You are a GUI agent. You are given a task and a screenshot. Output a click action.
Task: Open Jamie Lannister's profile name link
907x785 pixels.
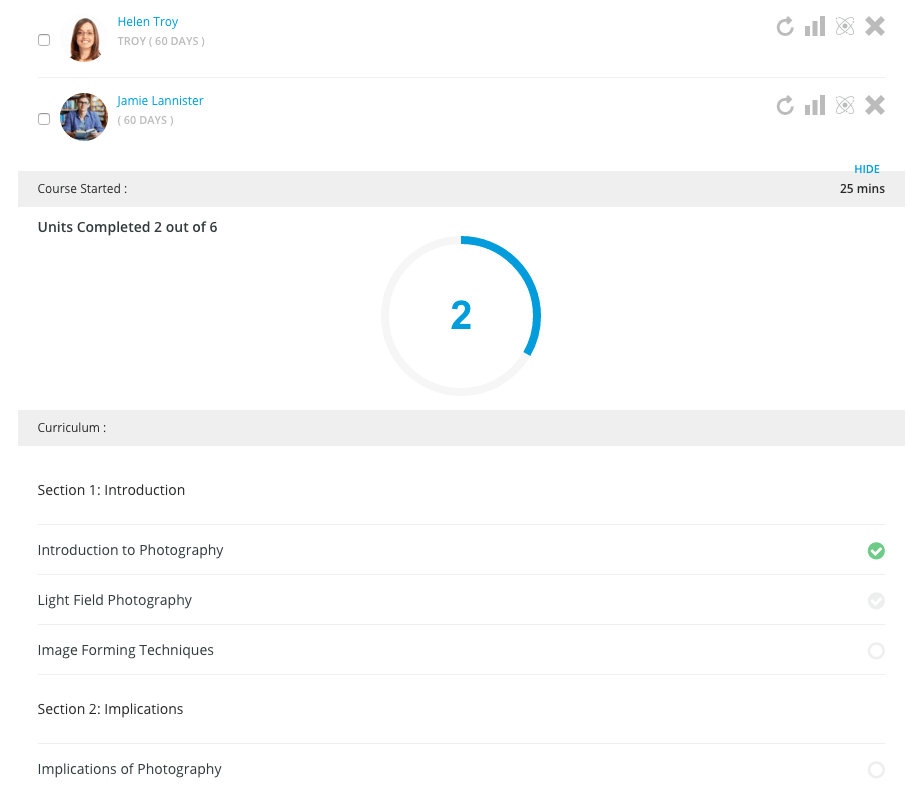(160, 101)
